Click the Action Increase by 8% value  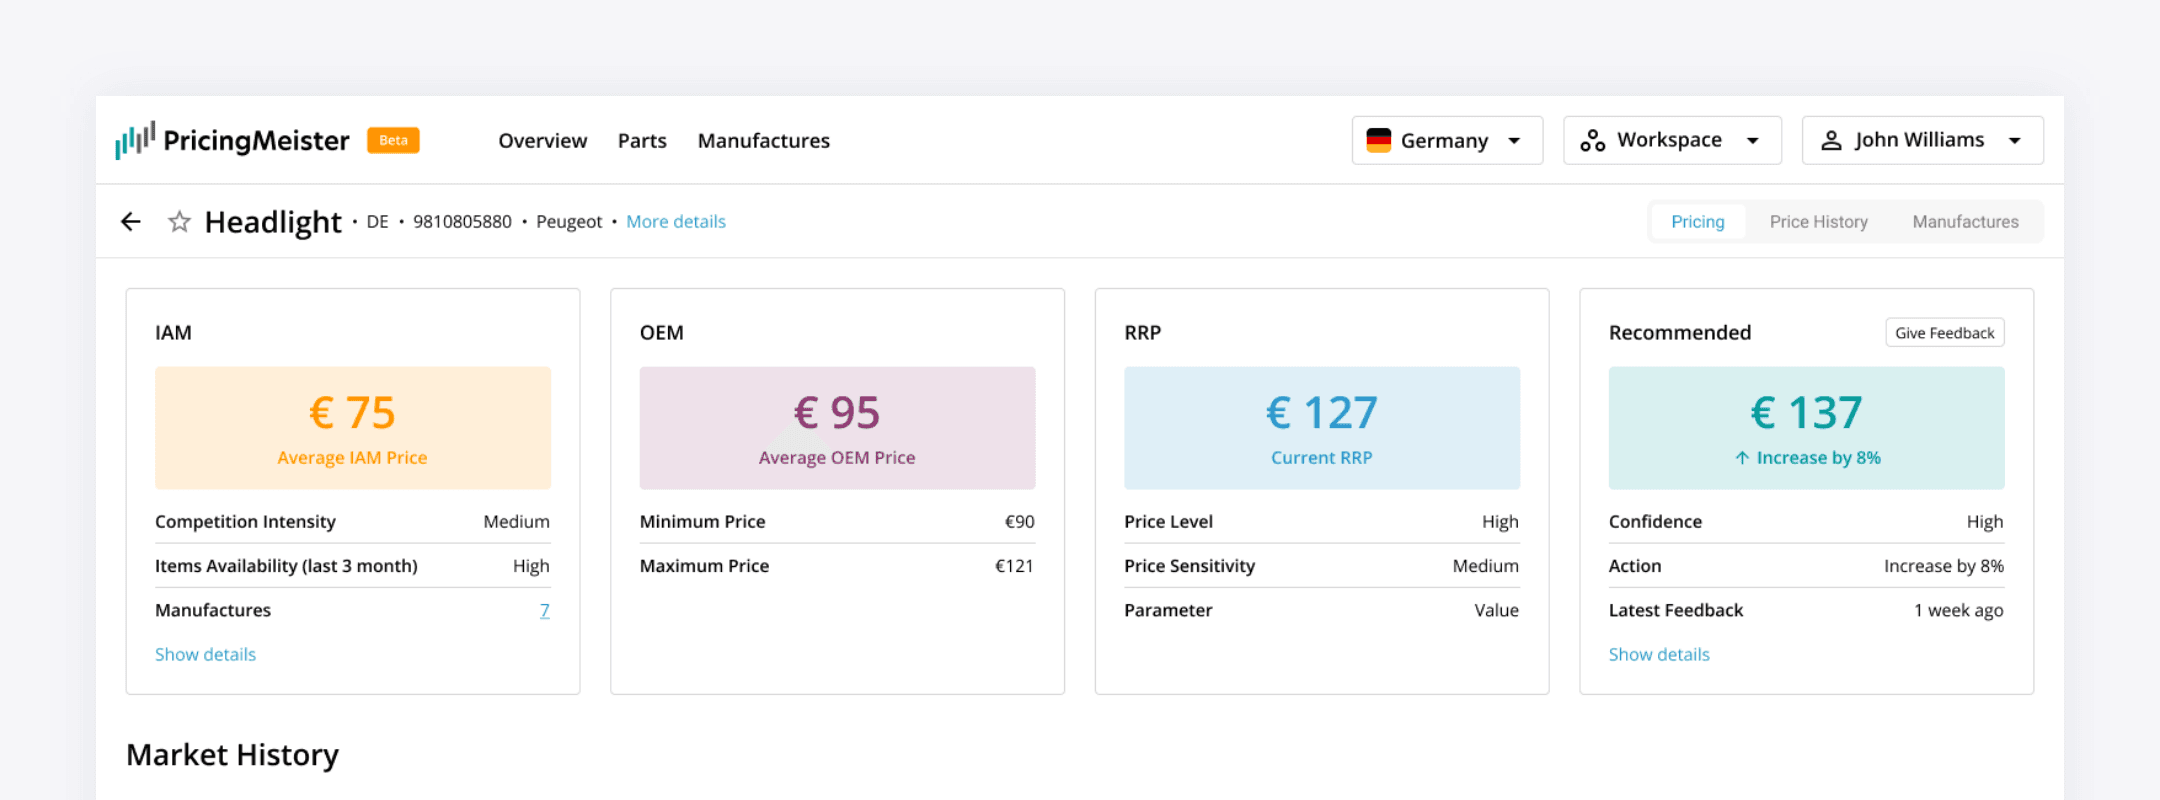pos(1944,566)
